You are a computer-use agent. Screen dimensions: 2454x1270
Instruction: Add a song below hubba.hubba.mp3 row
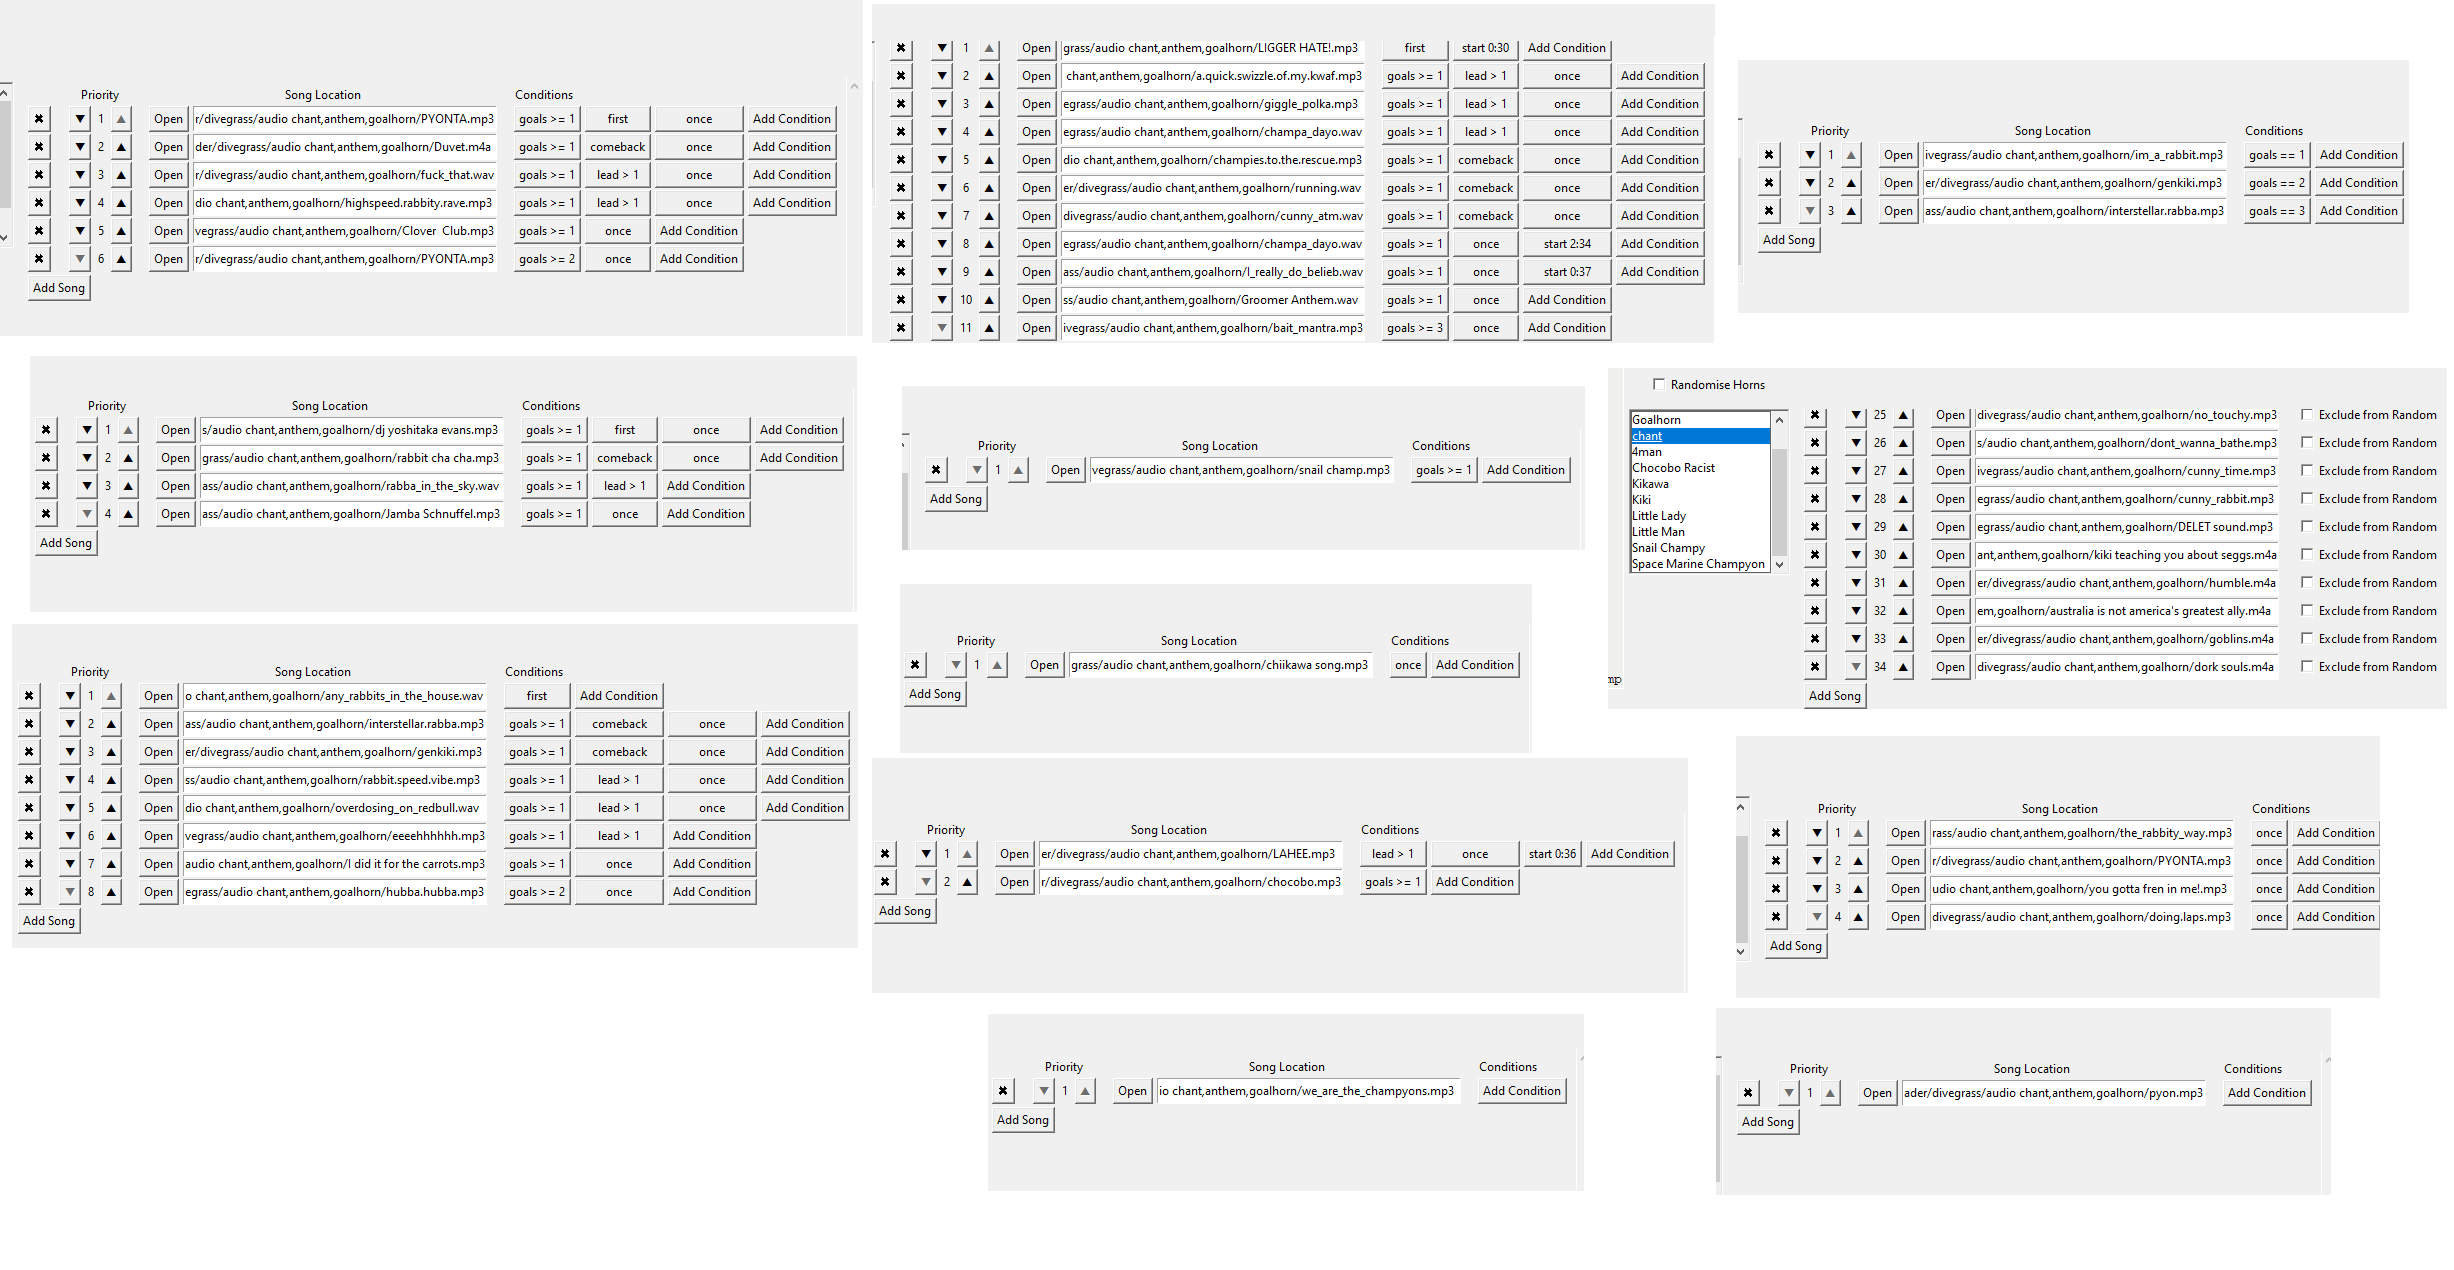[49, 921]
